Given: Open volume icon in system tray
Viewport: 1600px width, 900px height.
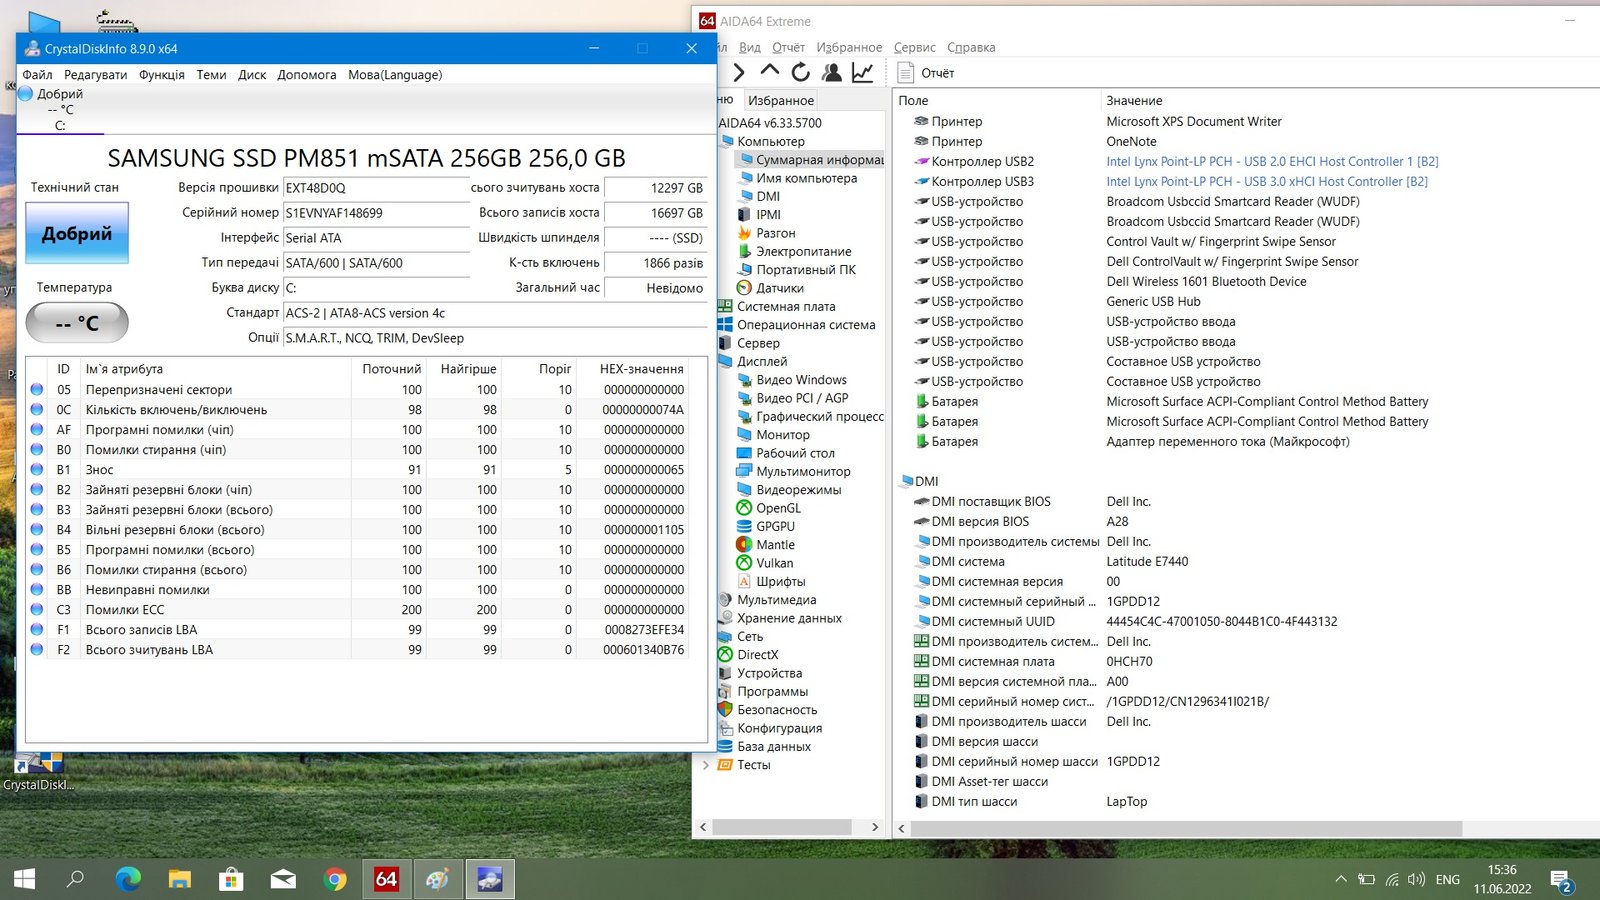Looking at the screenshot, I should click(x=1416, y=880).
